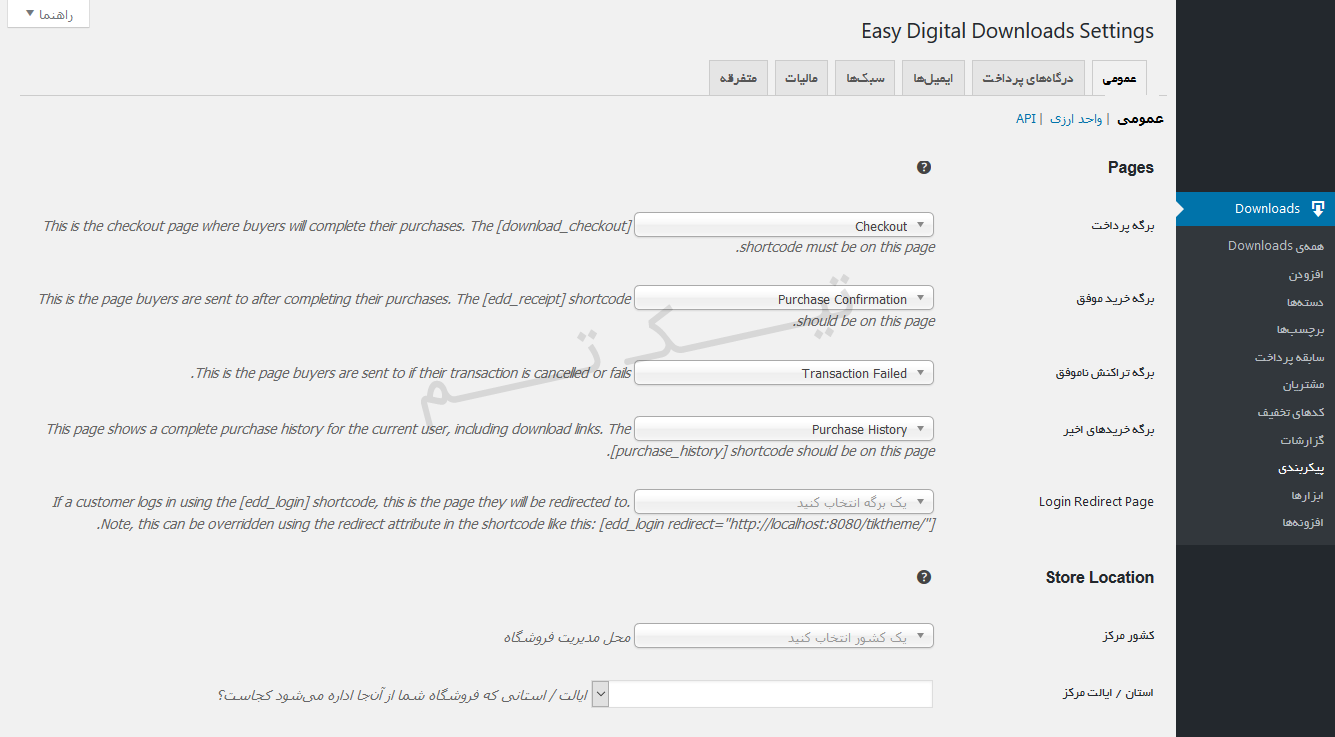Open the Purchase Confirmation page dropdown

coord(785,298)
